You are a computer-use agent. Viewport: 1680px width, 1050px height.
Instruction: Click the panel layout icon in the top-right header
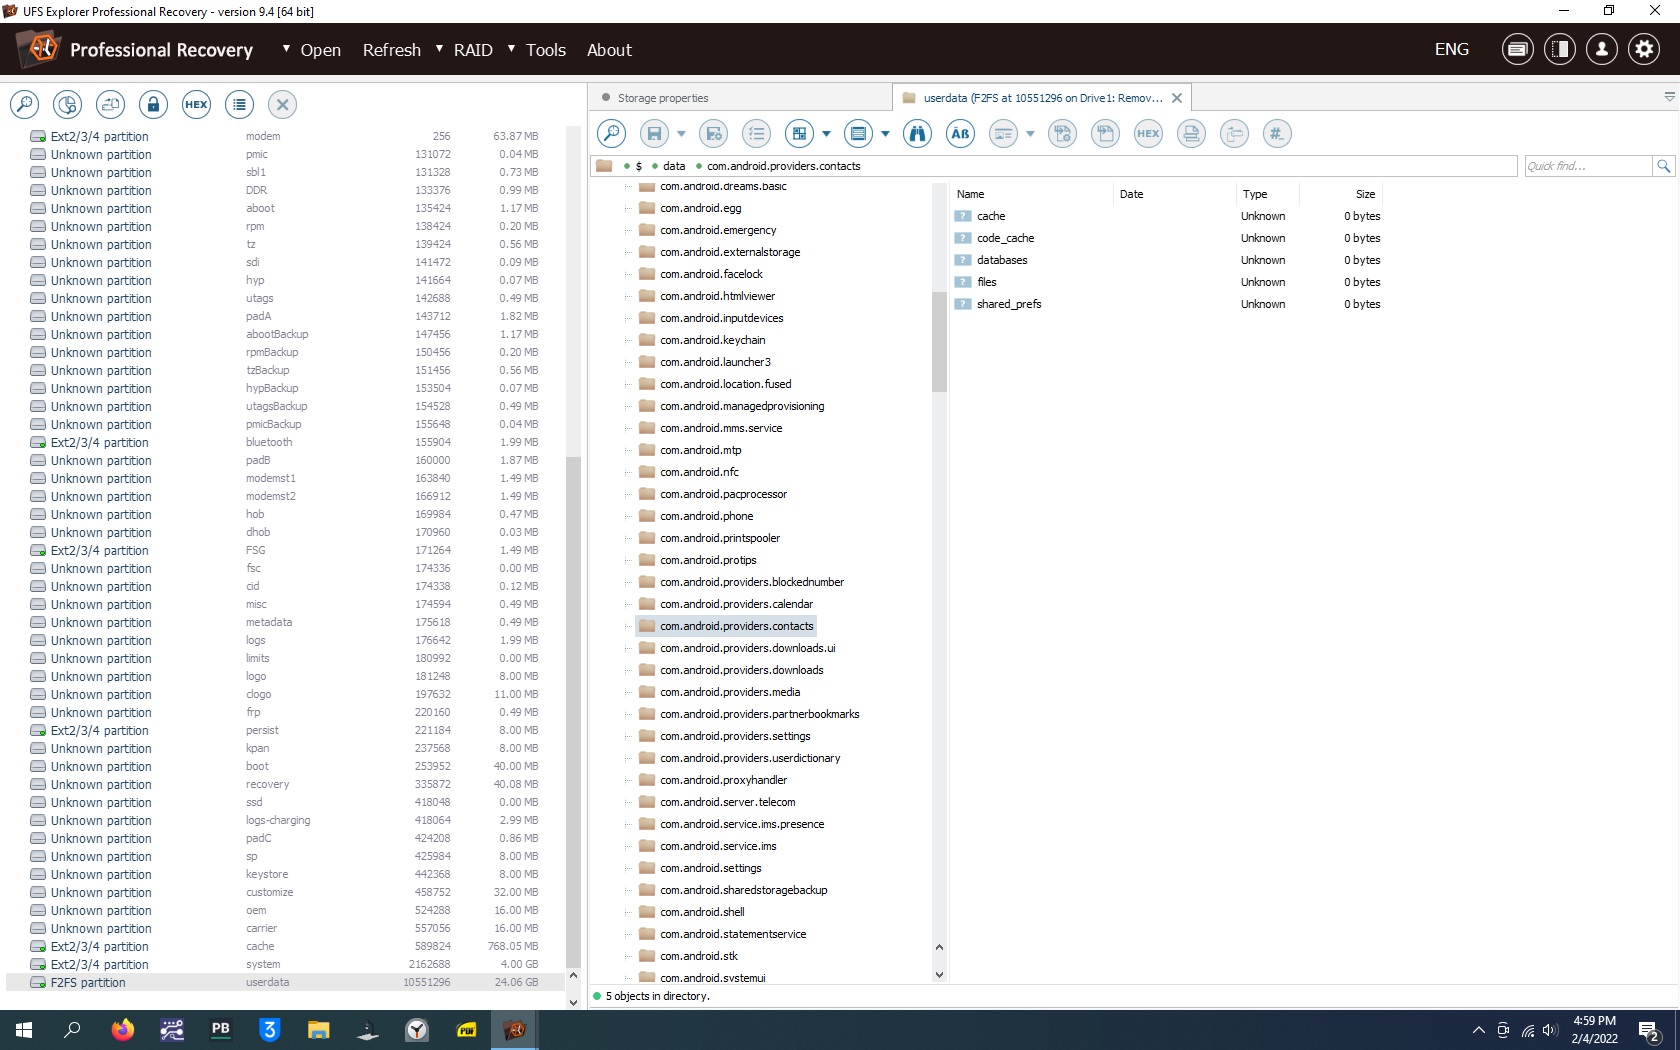tap(1560, 49)
